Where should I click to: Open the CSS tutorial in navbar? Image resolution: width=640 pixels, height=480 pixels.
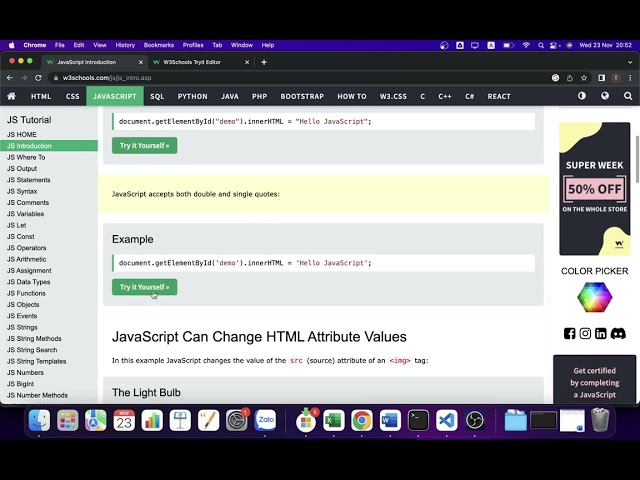coord(73,96)
